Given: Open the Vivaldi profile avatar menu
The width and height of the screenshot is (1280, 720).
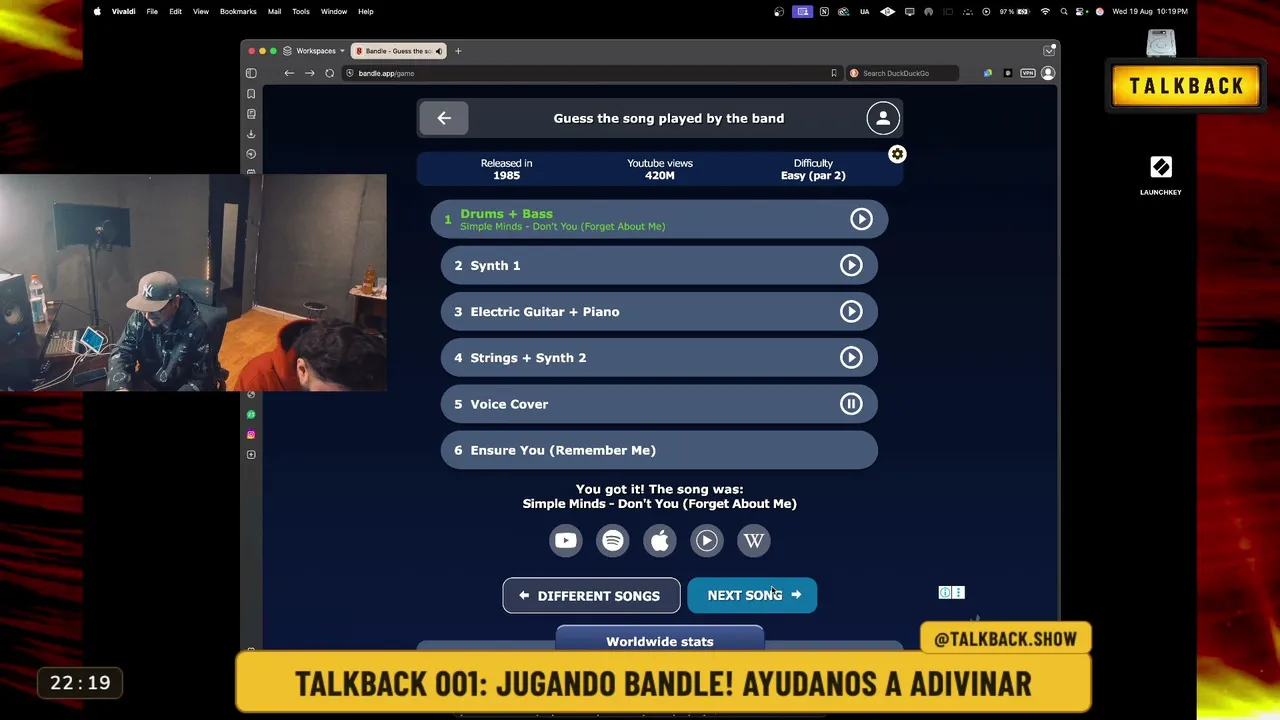Looking at the screenshot, I should (1048, 73).
